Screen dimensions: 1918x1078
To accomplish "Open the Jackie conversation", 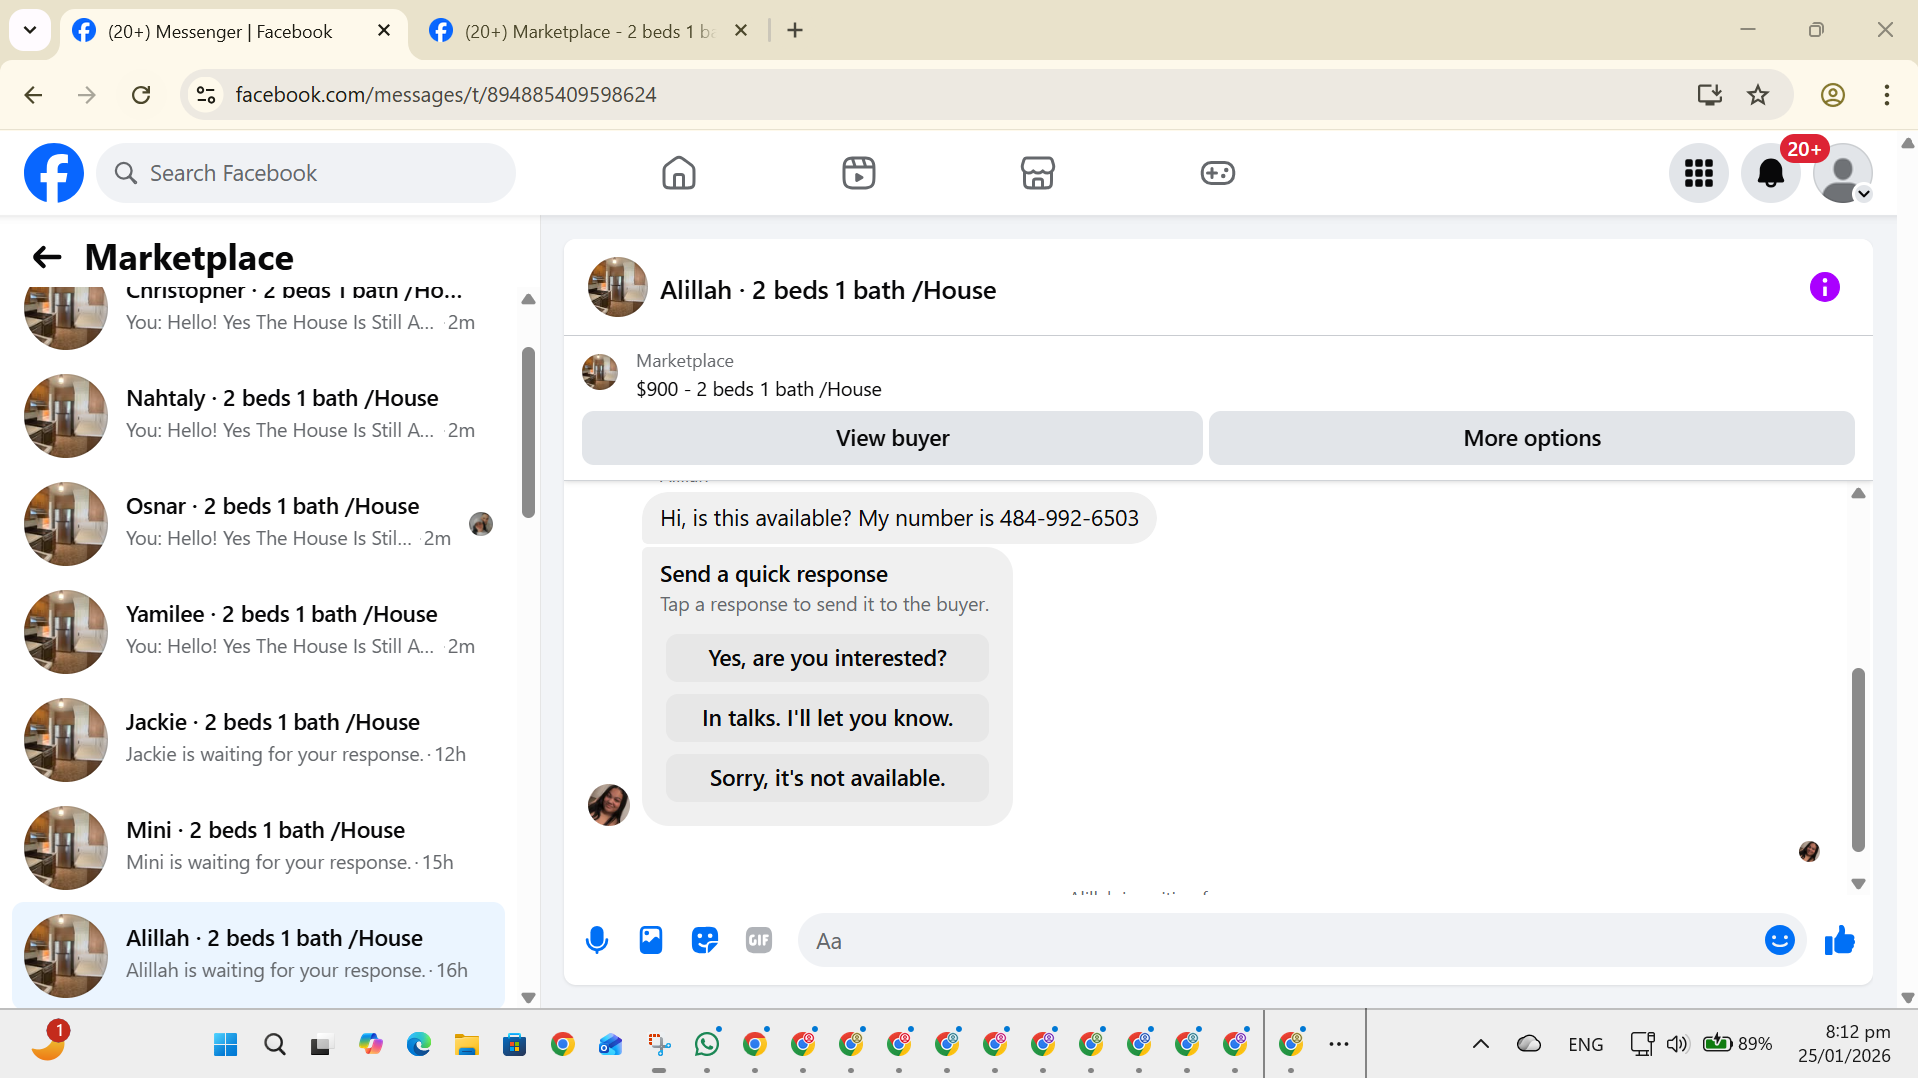I will click(258, 739).
